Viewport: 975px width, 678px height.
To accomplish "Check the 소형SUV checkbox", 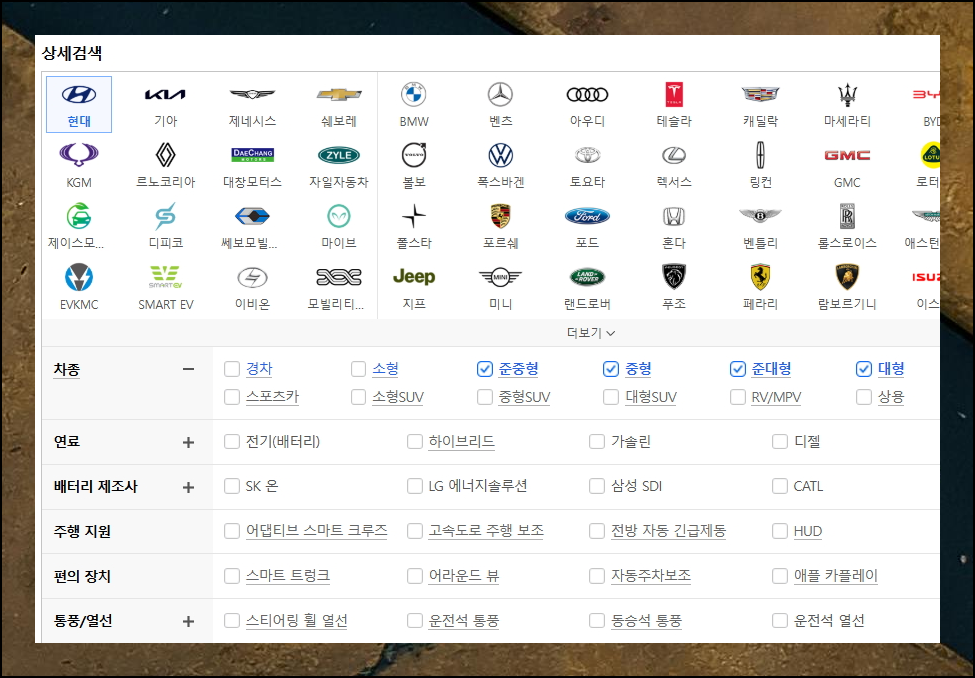I will coord(358,397).
